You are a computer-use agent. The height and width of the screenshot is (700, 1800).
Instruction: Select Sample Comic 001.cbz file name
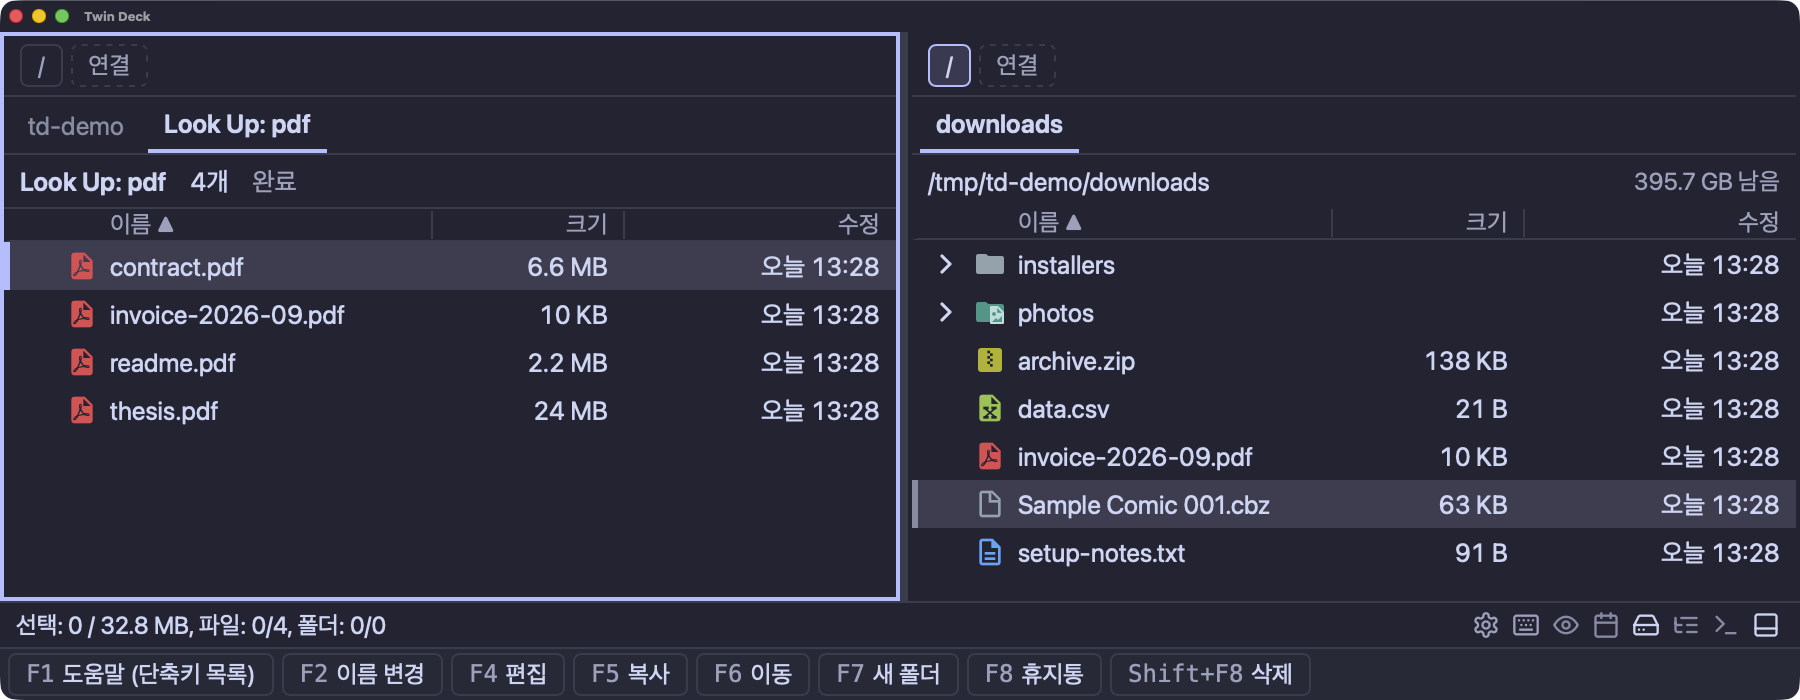1143,505
